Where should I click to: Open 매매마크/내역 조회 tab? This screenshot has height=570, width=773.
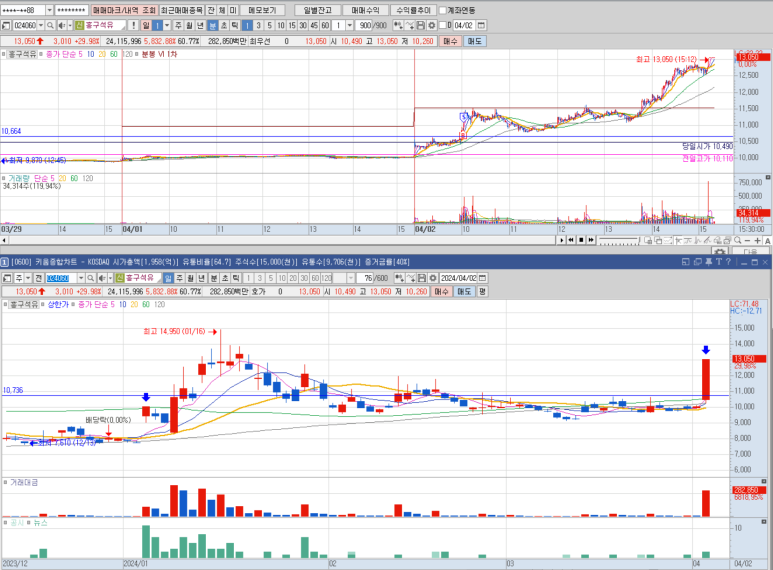click(124, 10)
